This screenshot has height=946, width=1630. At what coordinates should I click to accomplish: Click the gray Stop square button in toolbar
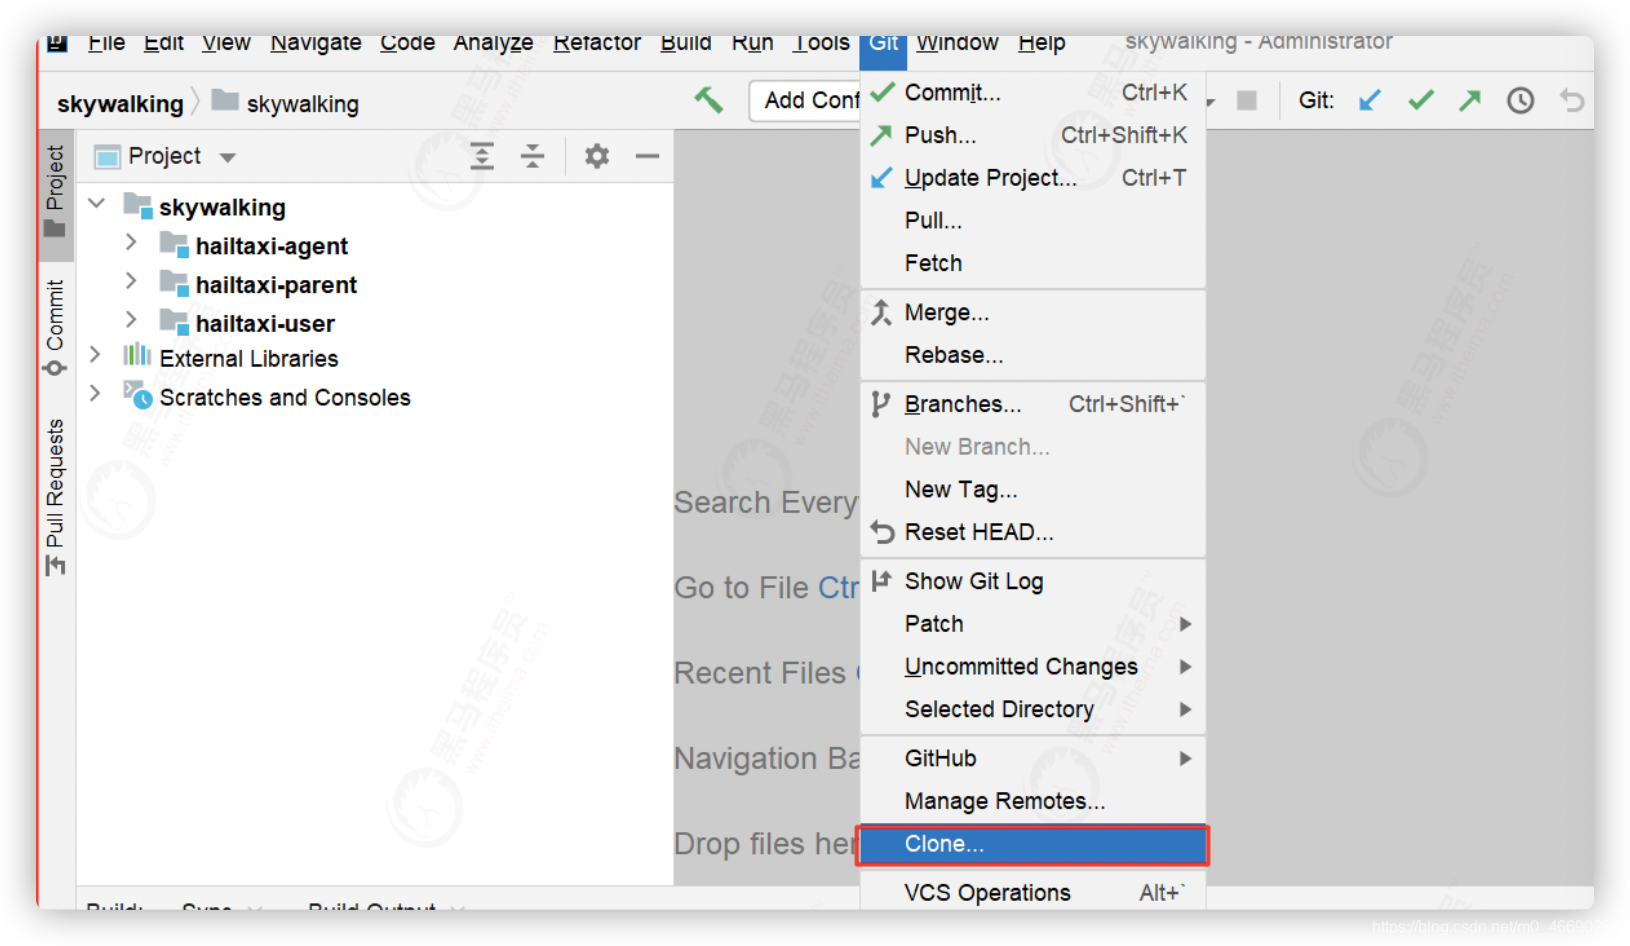pyautogui.click(x=1246, y=100)
